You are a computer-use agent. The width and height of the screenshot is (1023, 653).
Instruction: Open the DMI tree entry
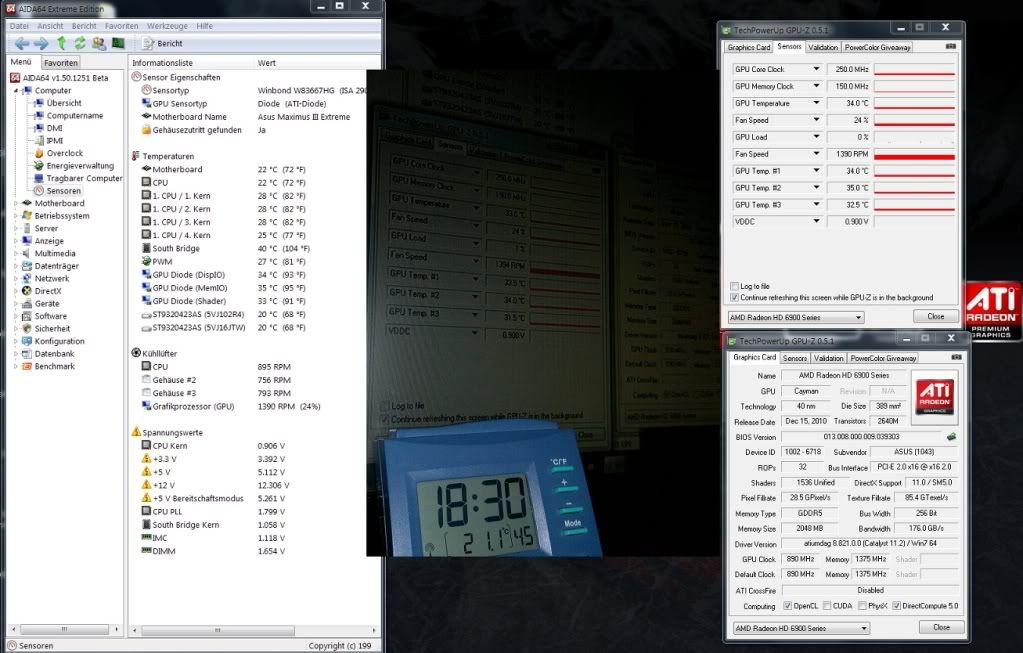coord(55,128)
